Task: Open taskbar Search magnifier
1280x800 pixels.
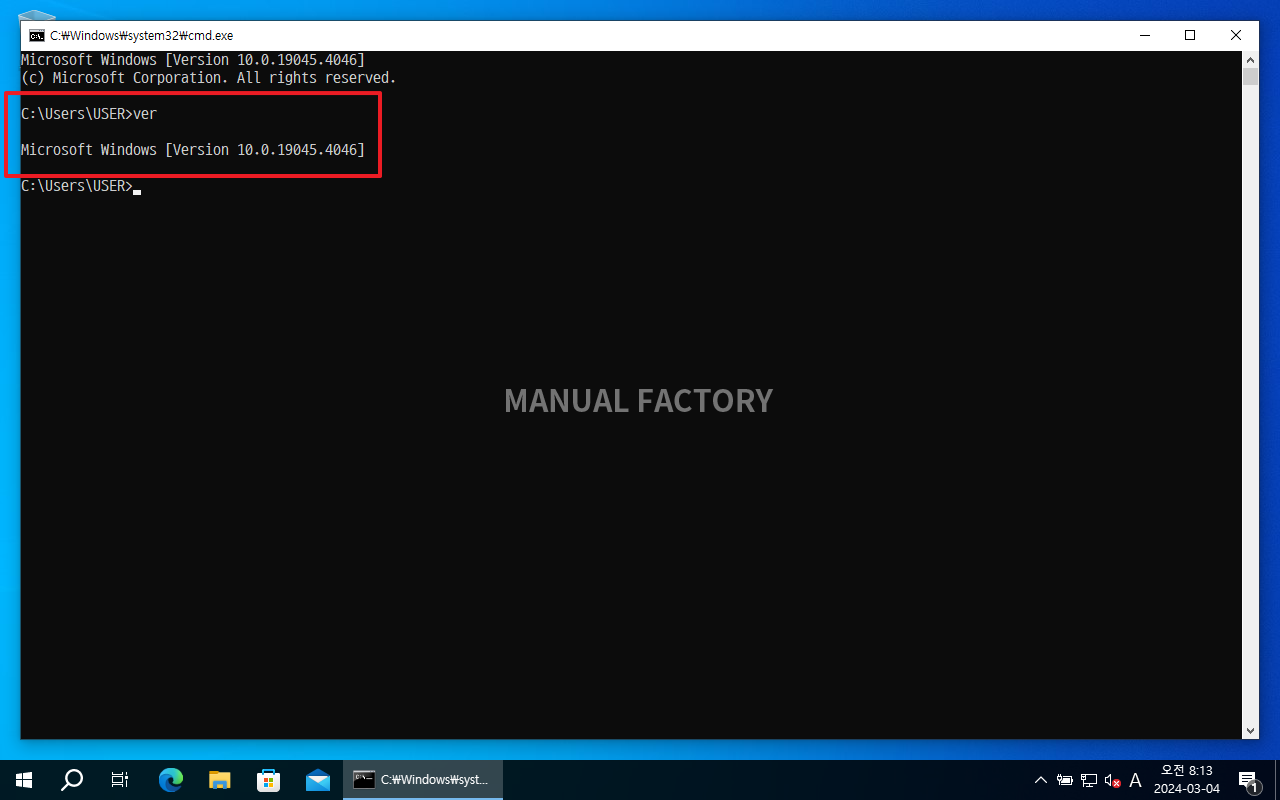Action: (x=72, y=780)
